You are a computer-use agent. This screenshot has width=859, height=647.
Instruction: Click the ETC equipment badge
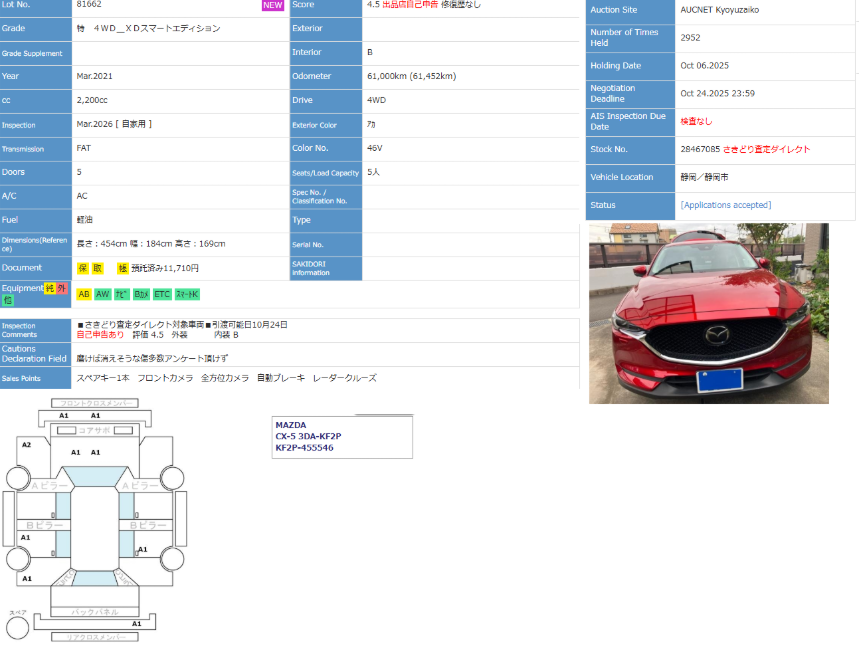tap(162, 294)
